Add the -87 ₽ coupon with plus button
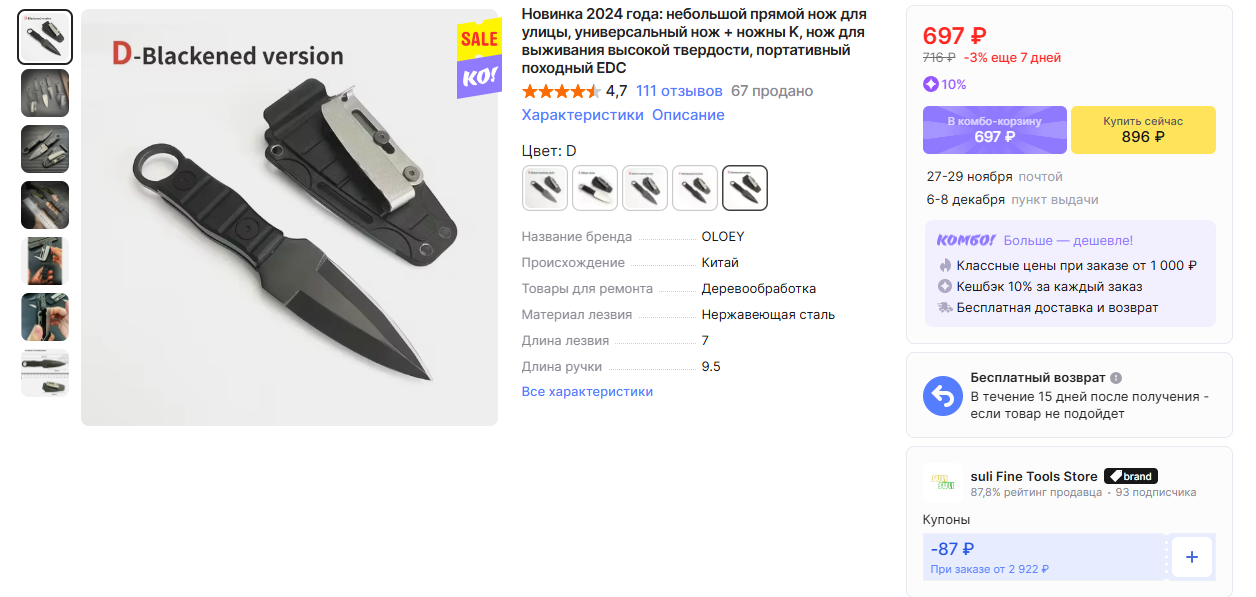The height and width of the screenshot is (597, 1256). point(1191,557)
